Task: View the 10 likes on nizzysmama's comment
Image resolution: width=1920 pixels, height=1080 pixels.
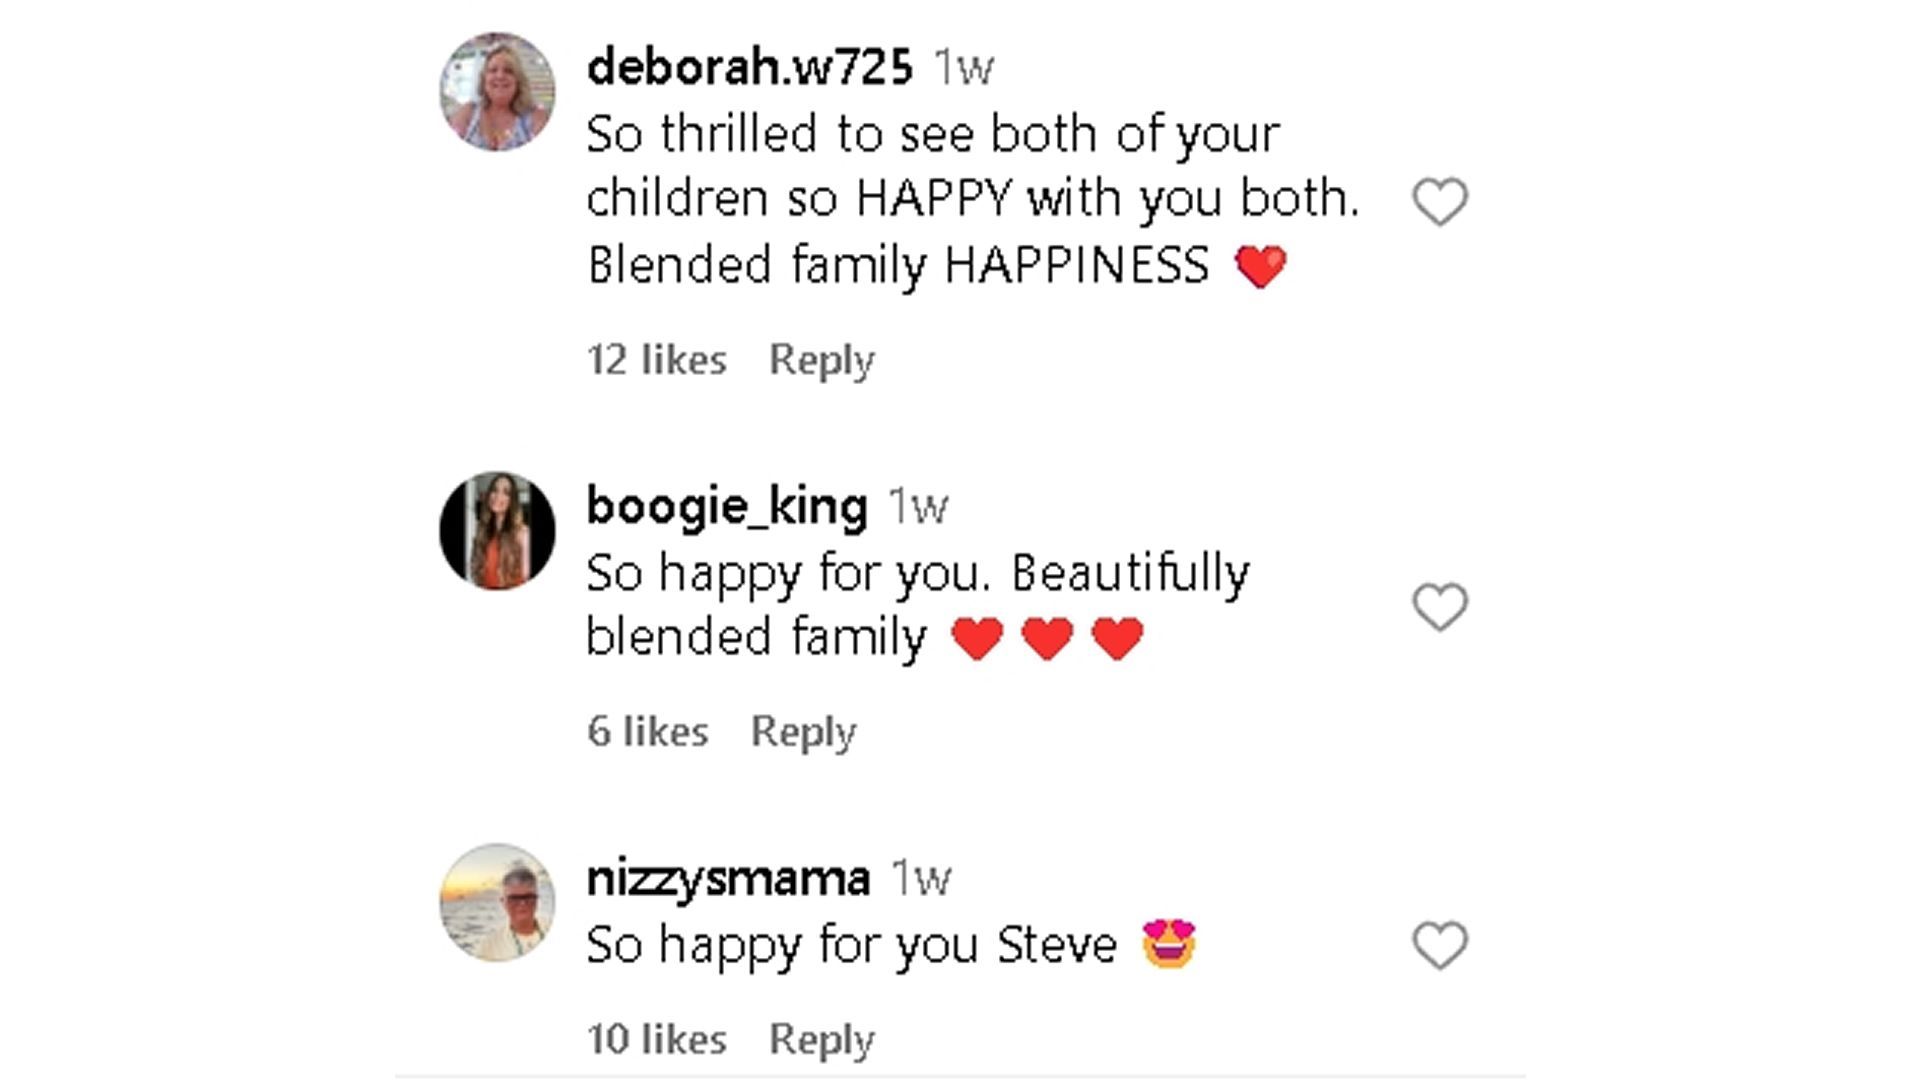Action: tap(656, 1040)
